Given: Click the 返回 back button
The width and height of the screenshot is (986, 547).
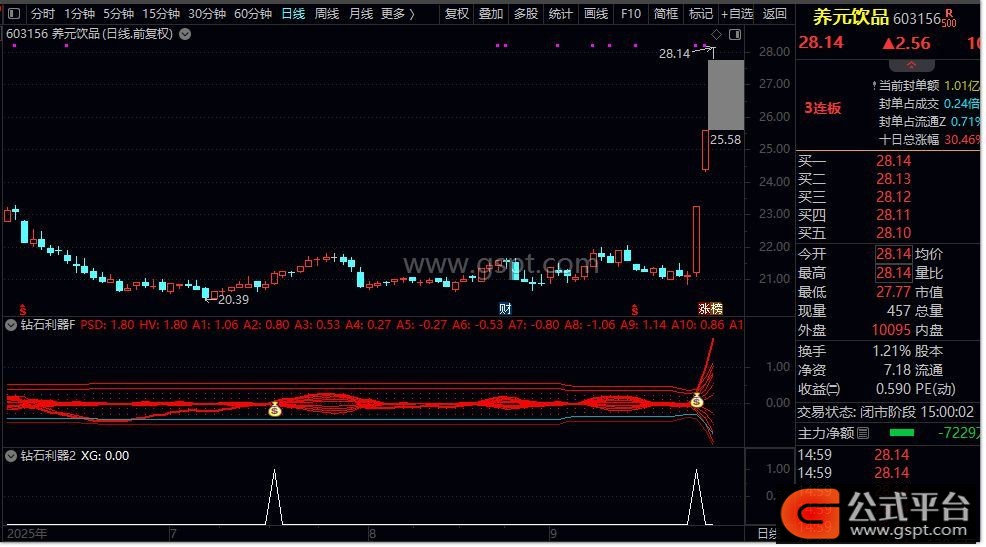Looking at the screenshot, I should tap(774, 13).
